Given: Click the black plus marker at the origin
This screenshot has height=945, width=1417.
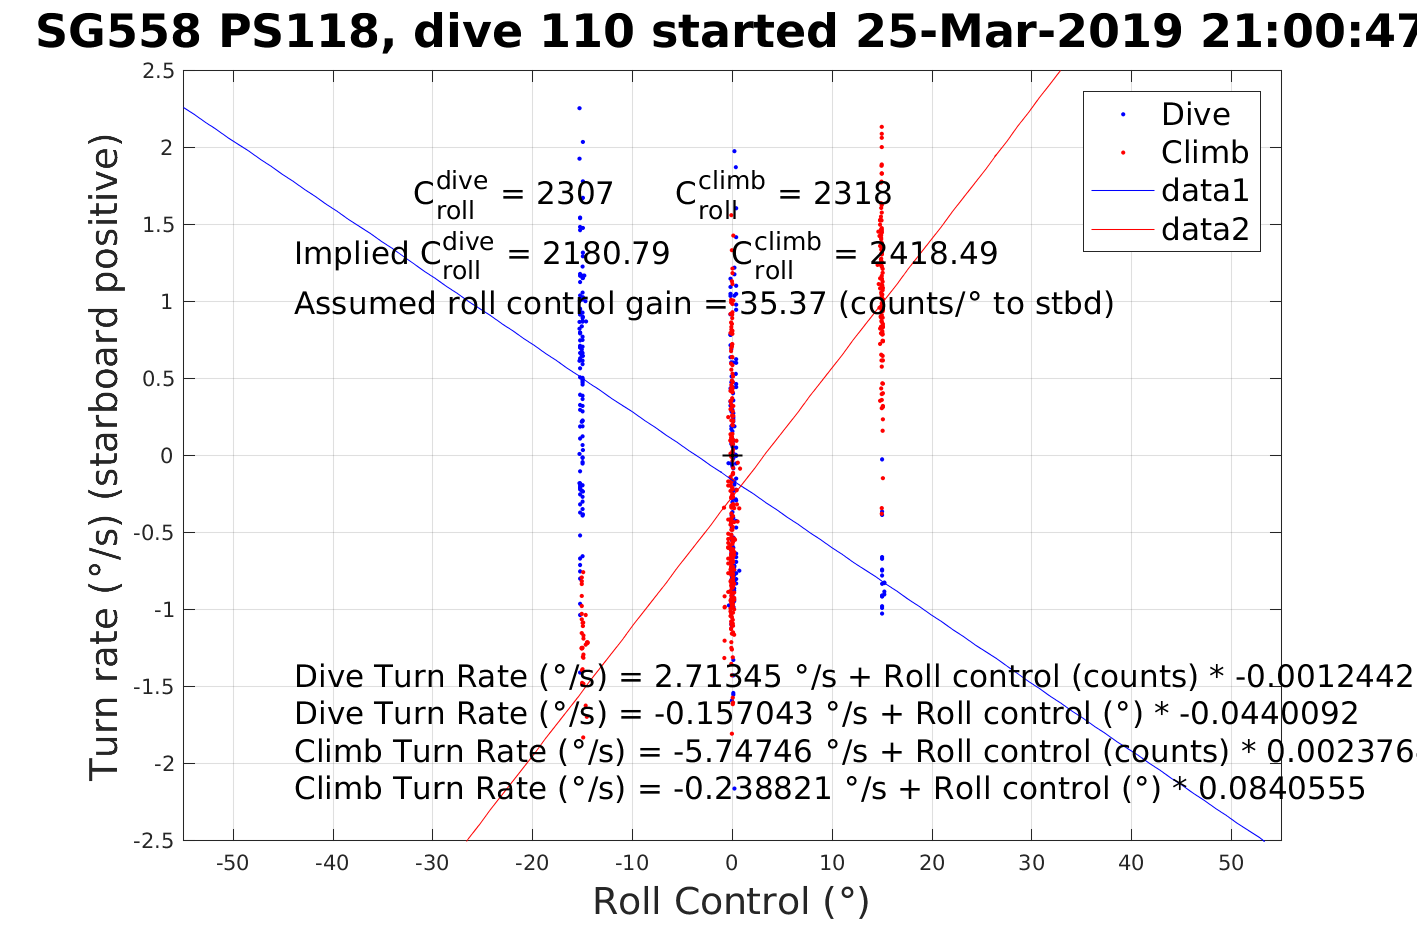Looking at the screenshot, I should pyautogui.click(x=732, y=456).
